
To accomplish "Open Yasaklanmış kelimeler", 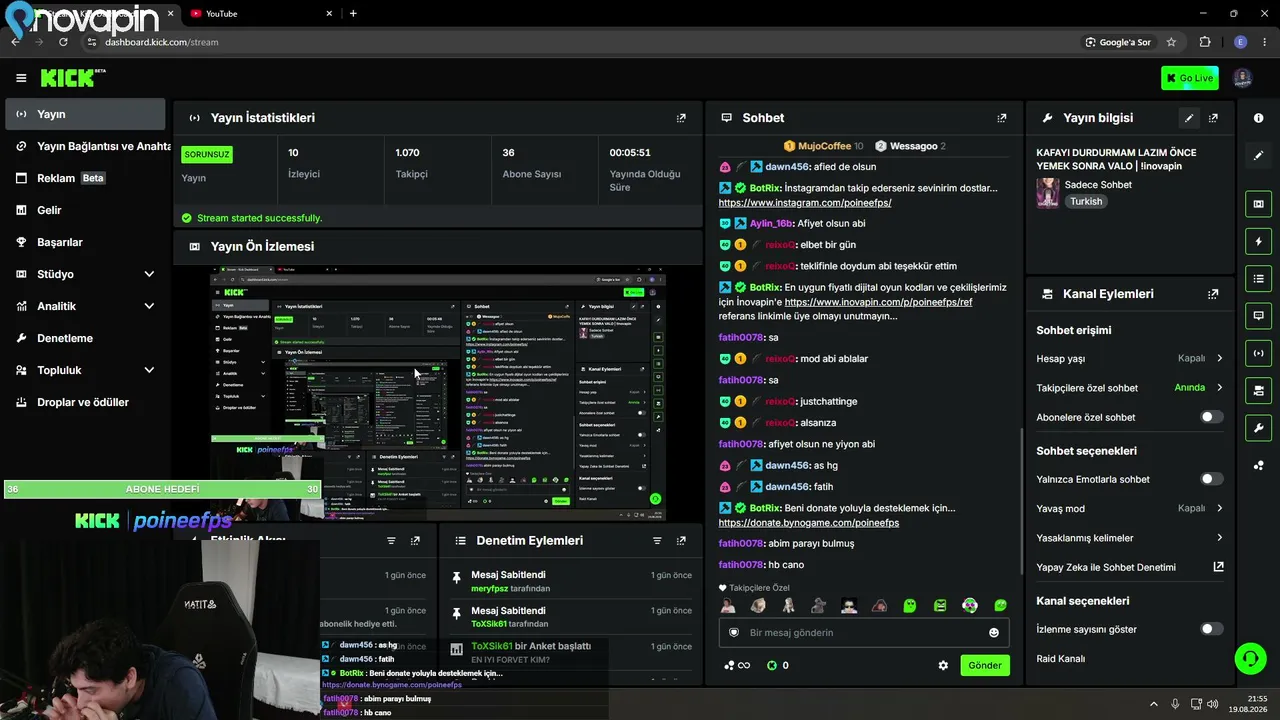I will pos(1130,537).
